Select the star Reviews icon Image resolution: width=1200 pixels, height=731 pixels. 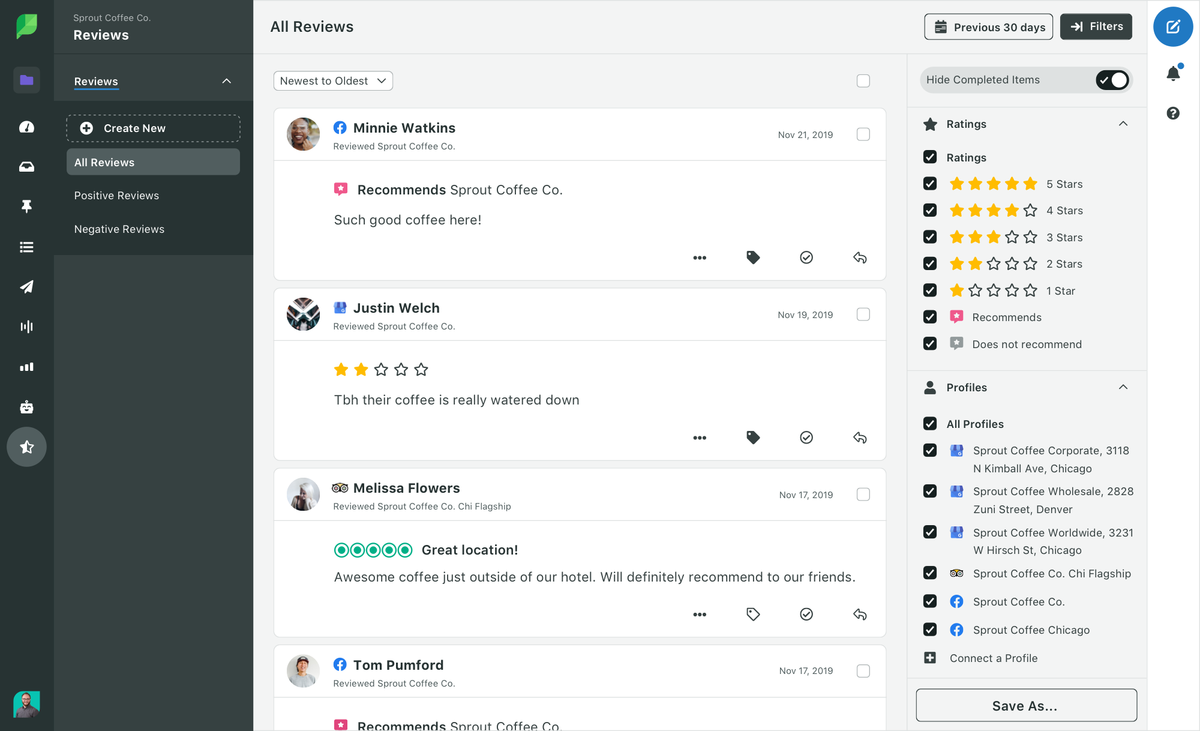coord(27,447)
